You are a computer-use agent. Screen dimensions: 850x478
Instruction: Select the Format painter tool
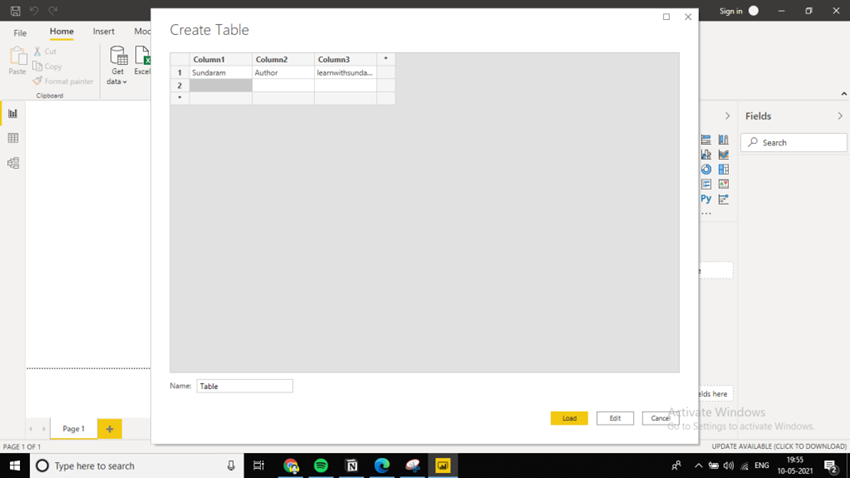click(63, 81)
